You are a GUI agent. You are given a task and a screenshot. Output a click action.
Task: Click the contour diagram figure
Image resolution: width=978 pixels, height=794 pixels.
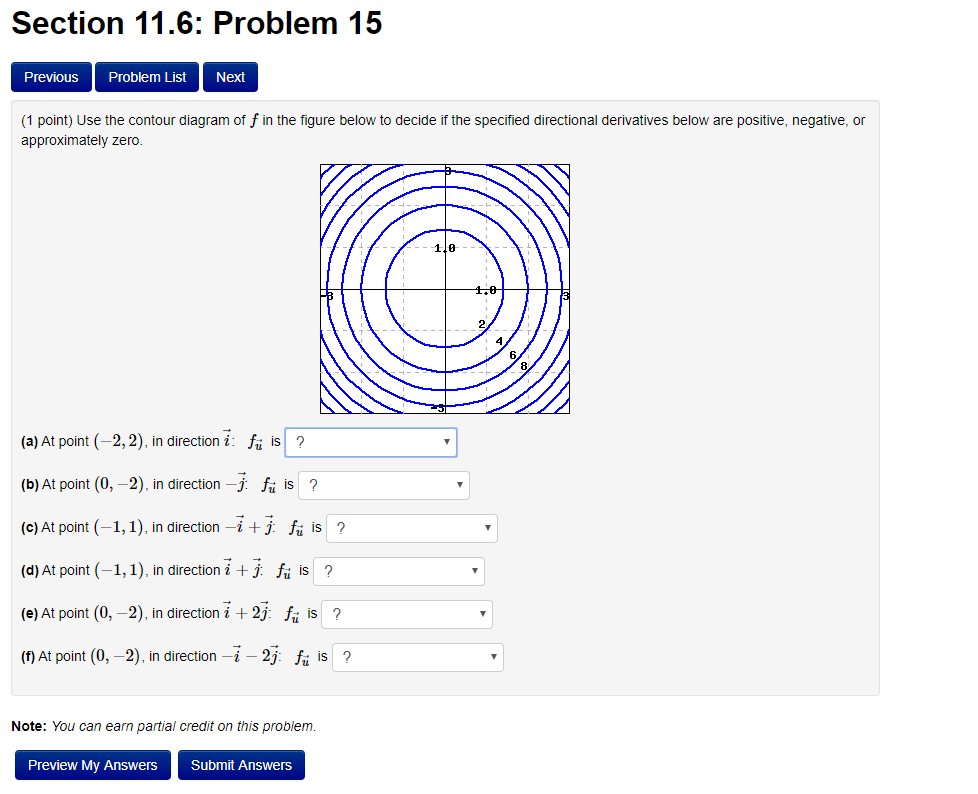pyautogui.click(x=444, y=289)
